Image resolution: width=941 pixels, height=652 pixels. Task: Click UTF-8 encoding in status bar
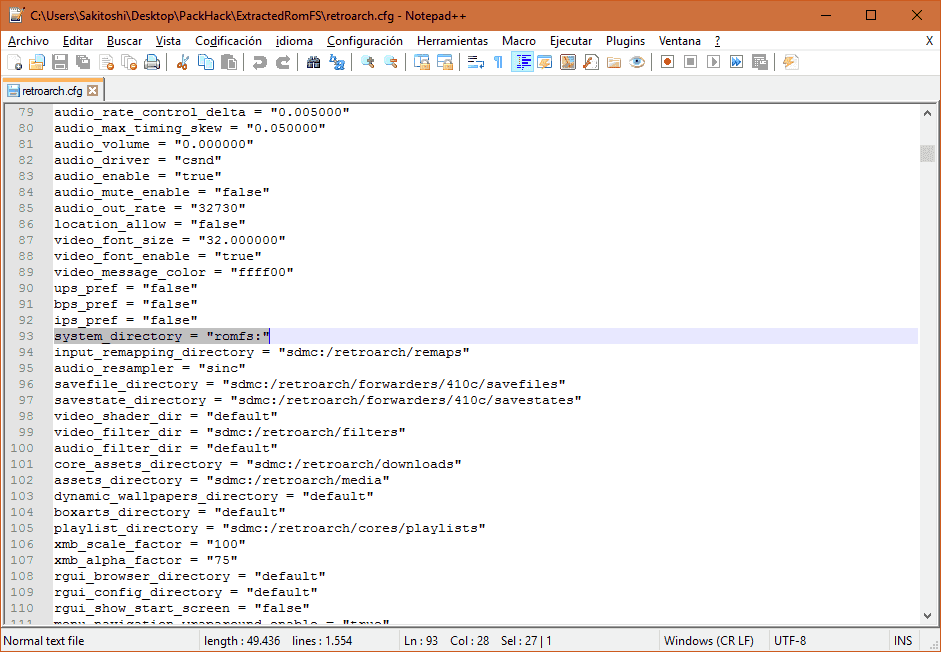click(790, 641)
